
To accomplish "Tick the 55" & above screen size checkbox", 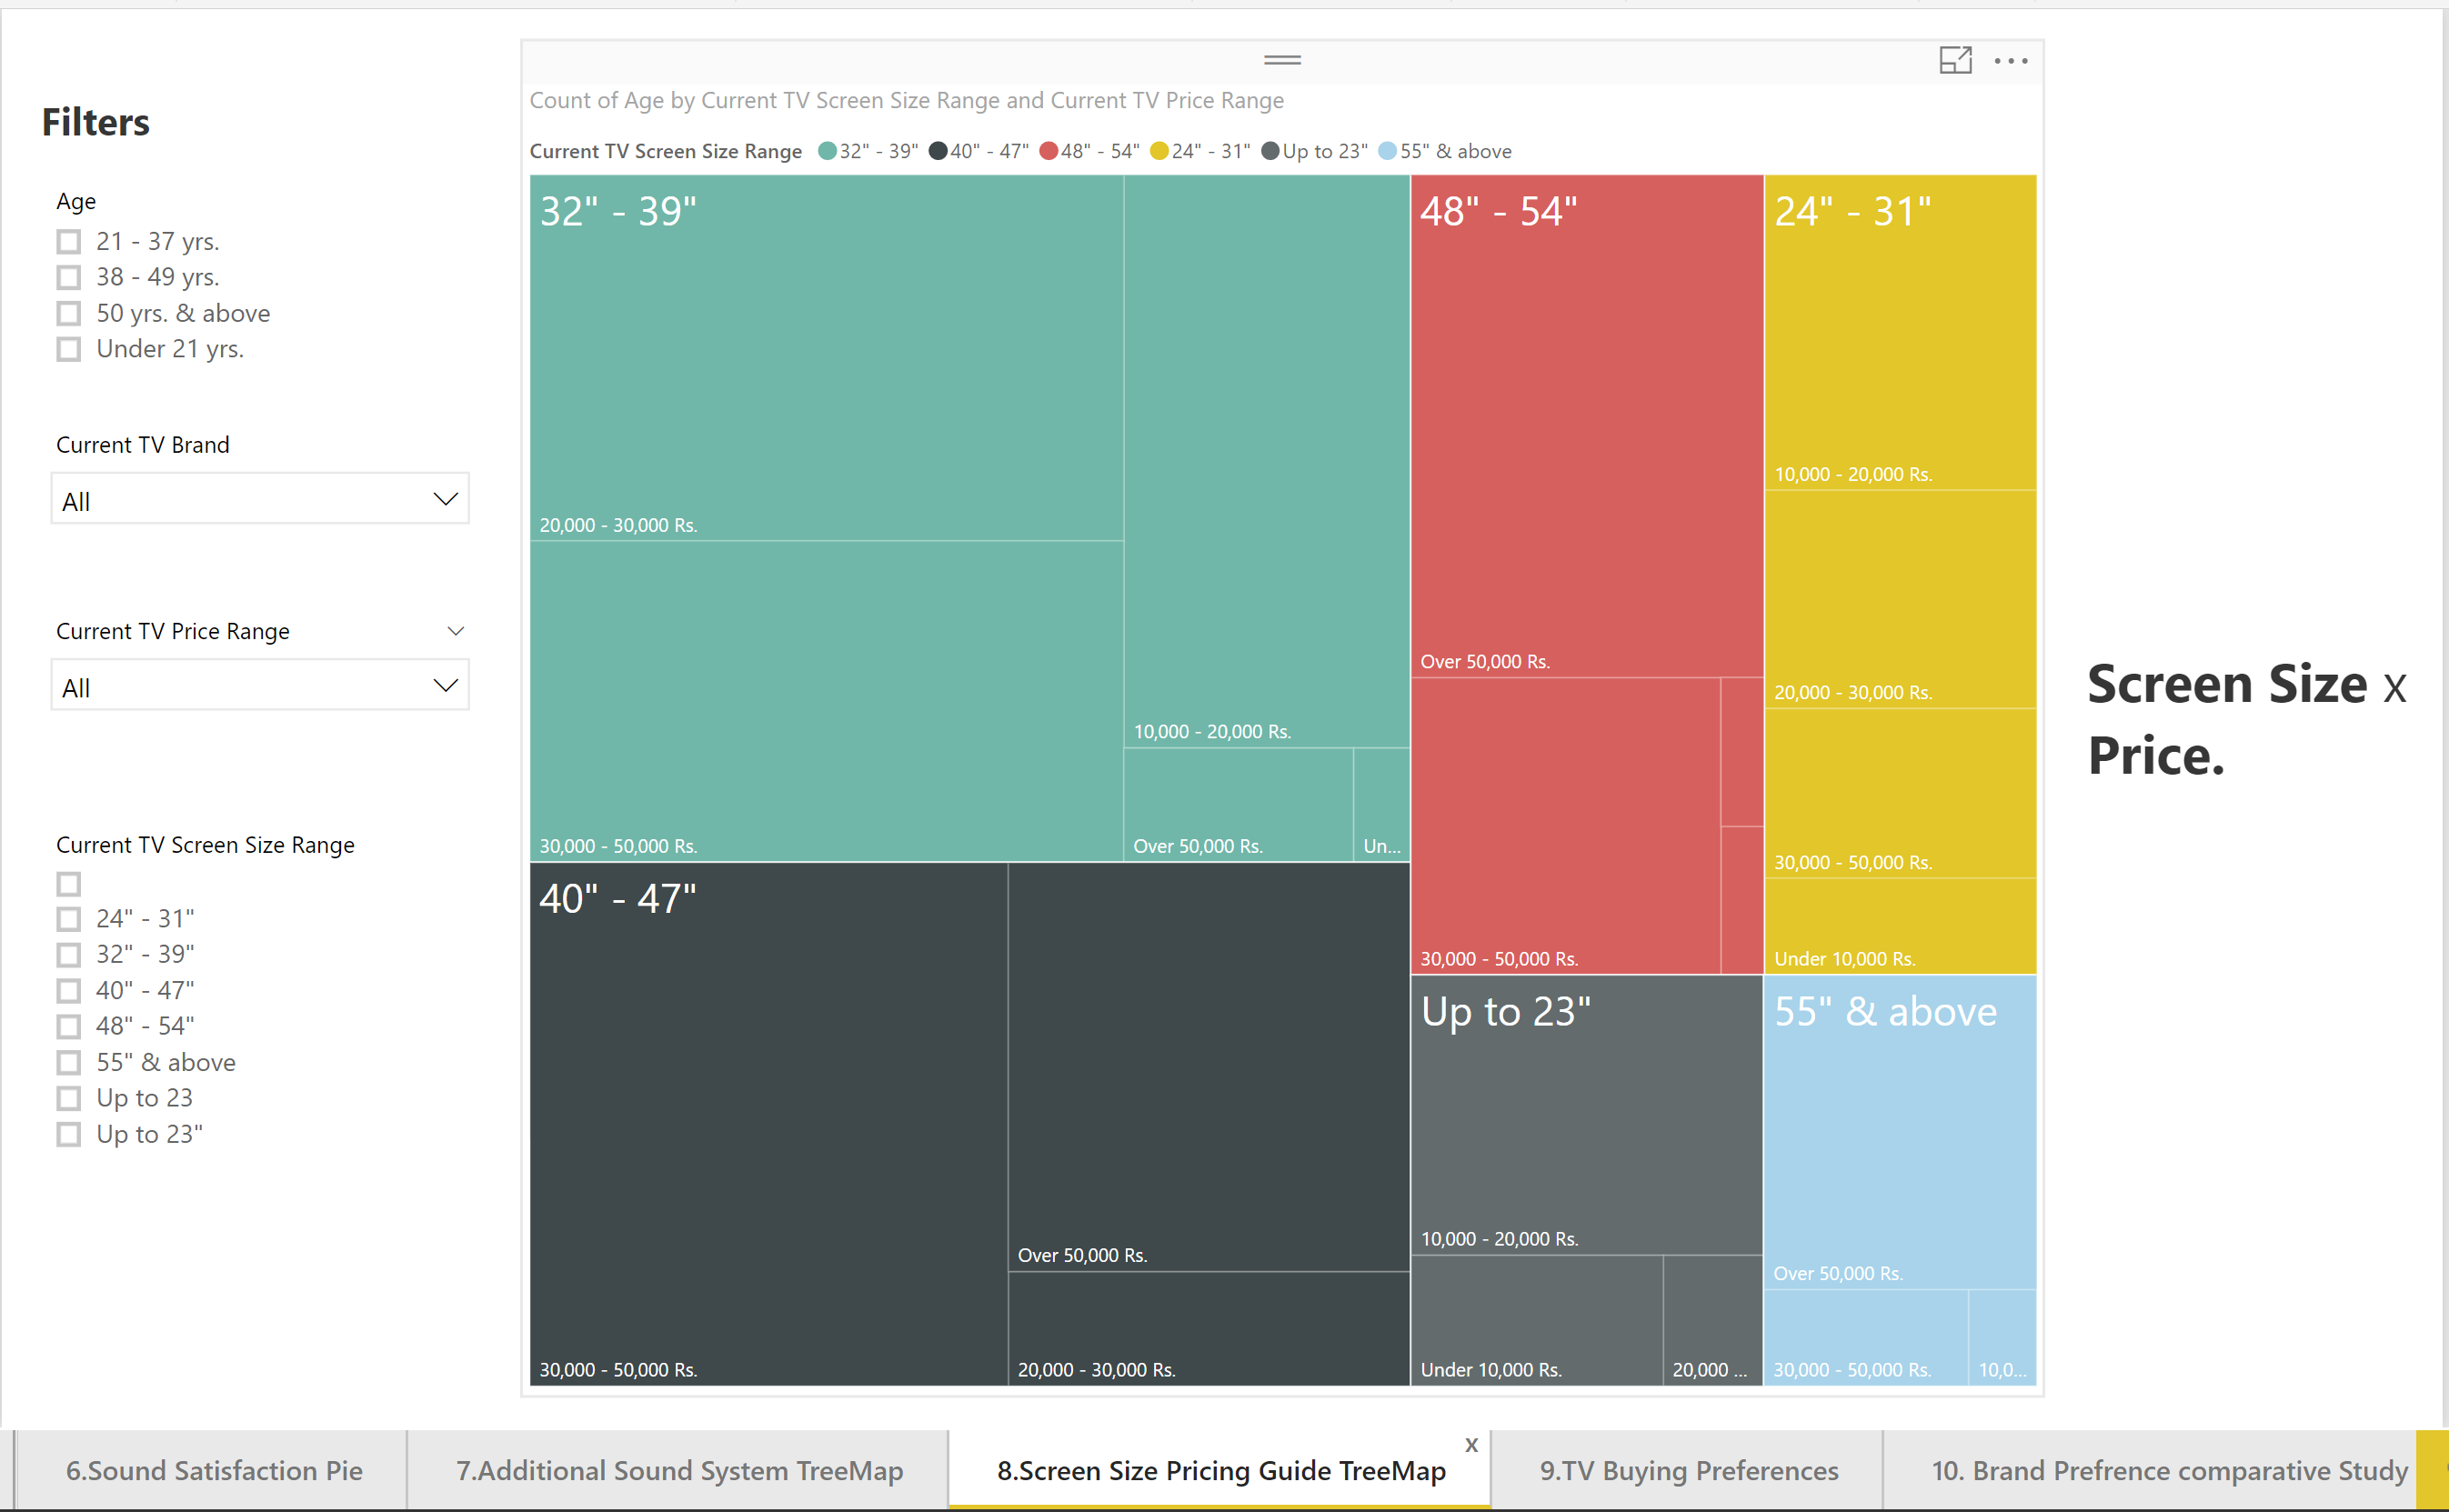I will (69, 1062).
